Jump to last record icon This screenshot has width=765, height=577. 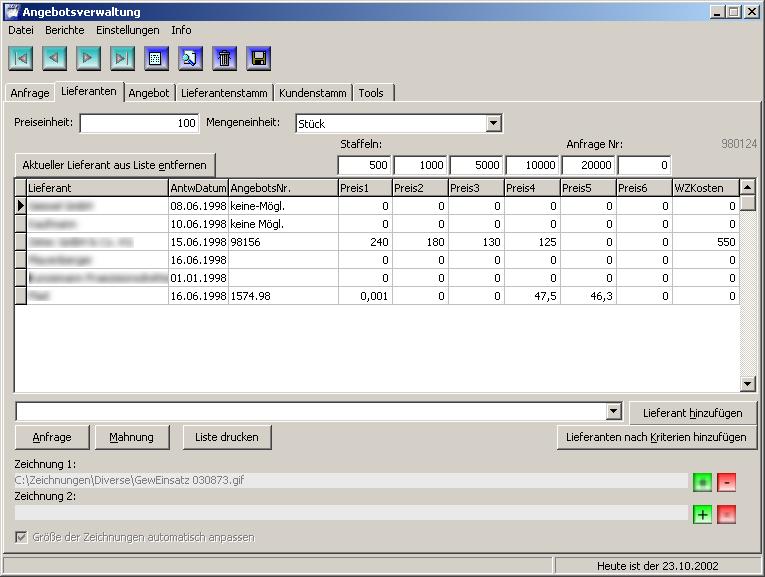[x=122, y=59]
